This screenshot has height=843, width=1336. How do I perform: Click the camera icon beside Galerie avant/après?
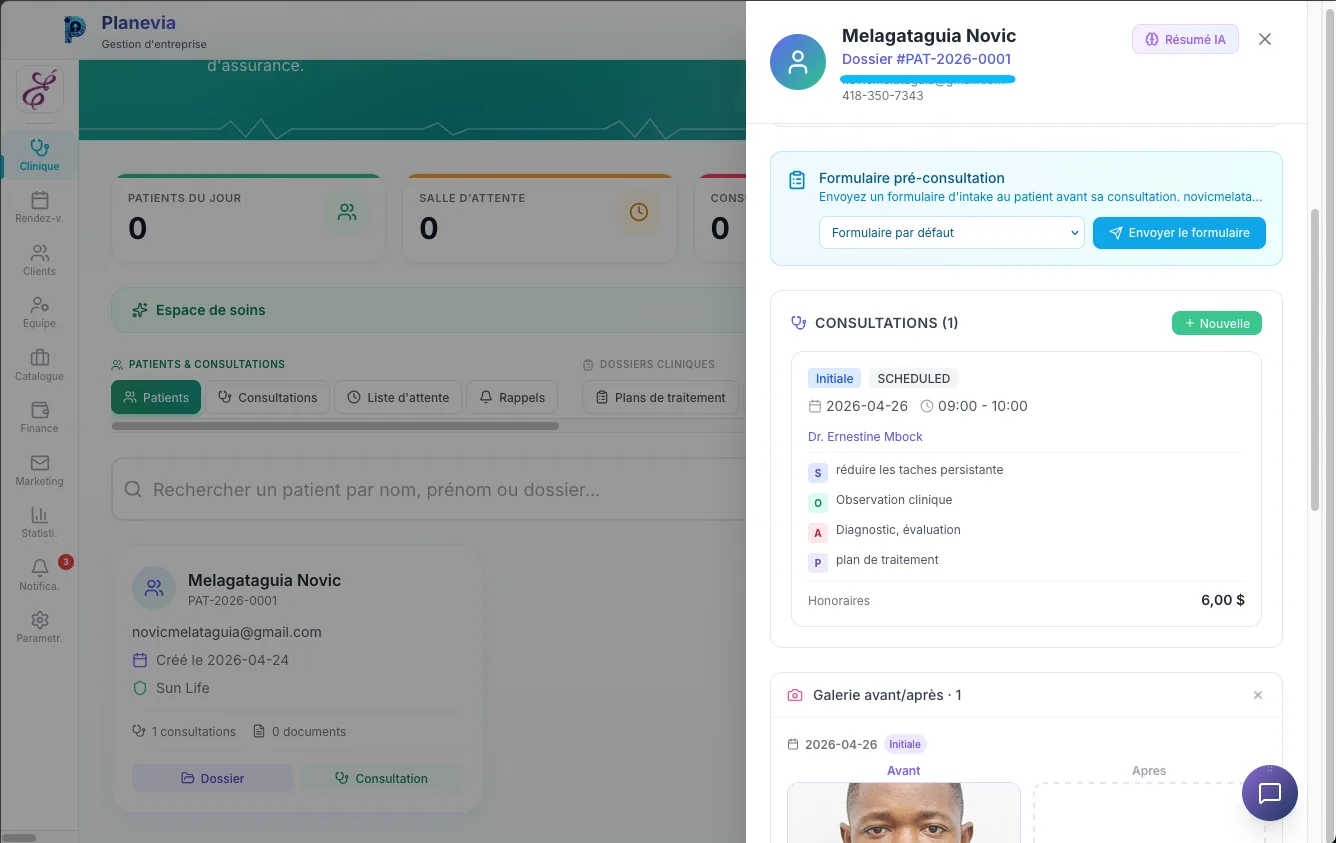click(795, 695)
